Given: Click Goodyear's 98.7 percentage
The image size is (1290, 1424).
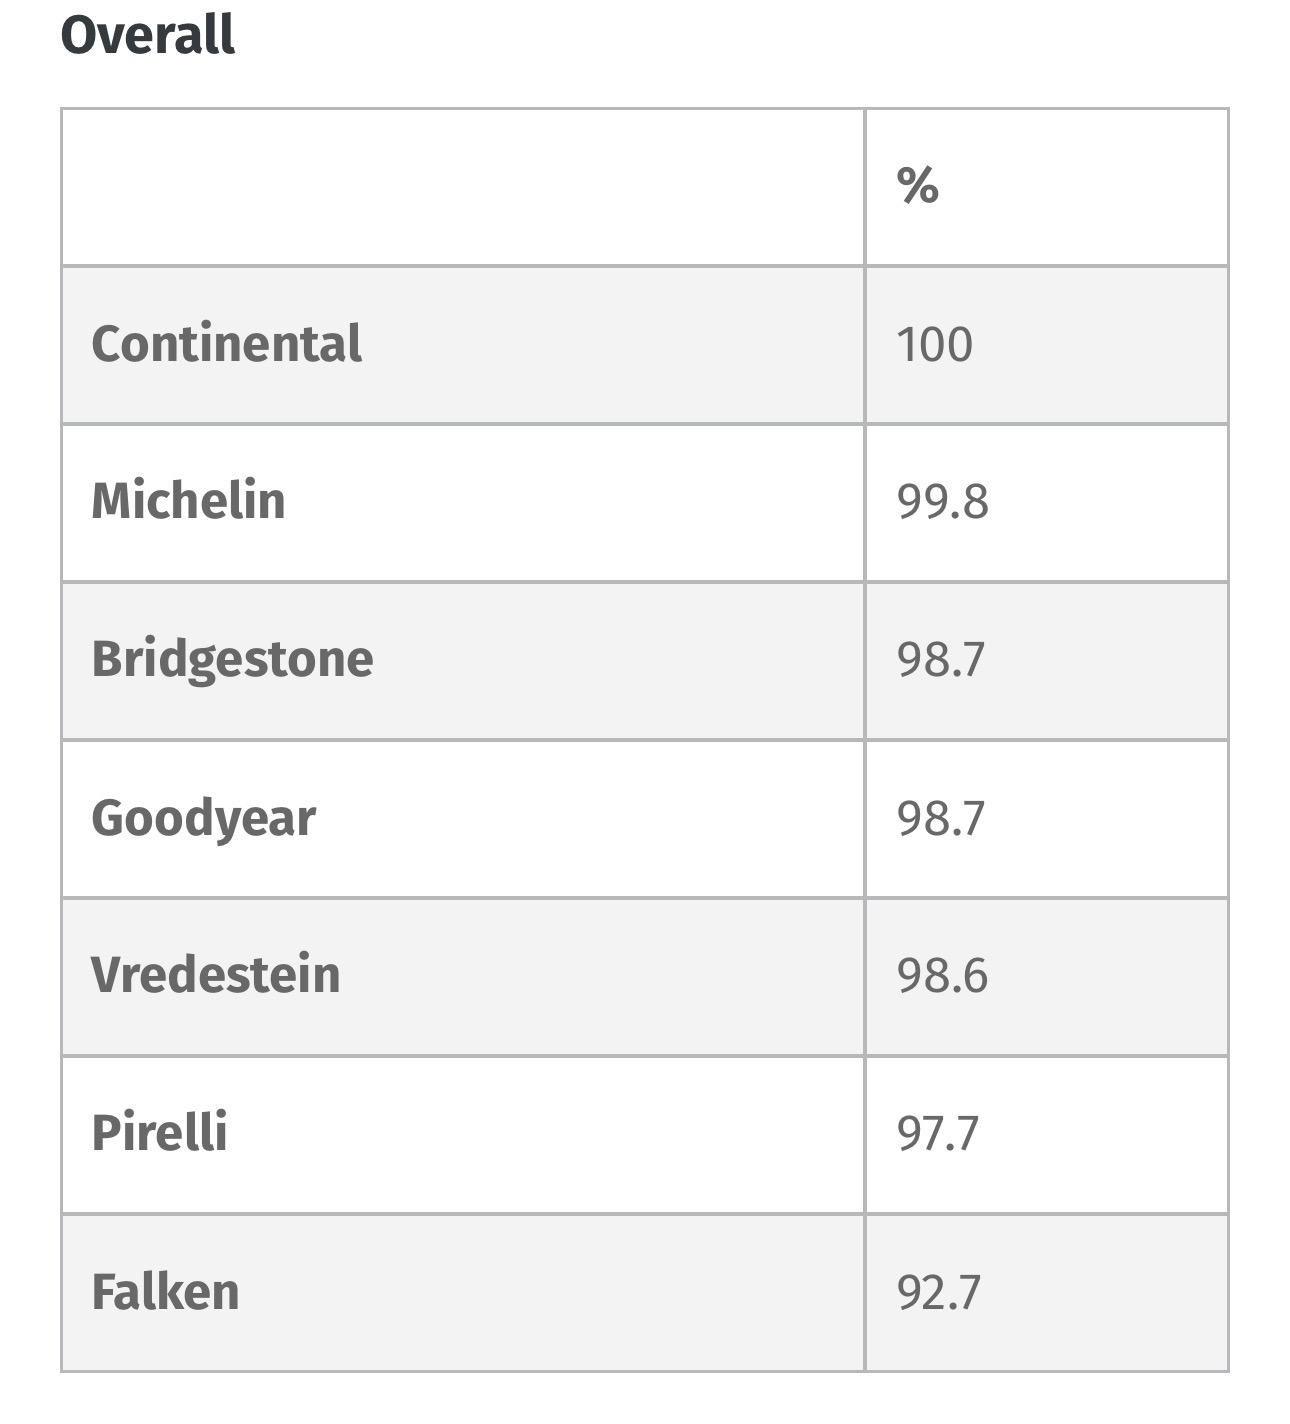Looking at the screenshot, I should pyautogui.click(x=941, y=818).
